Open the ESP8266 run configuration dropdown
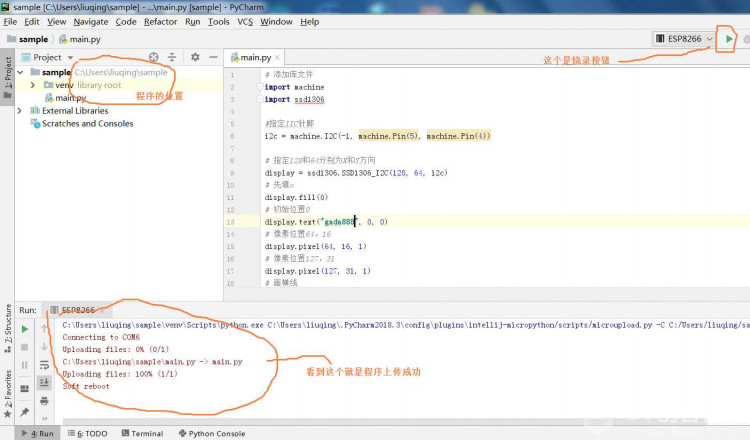This screenshot has width=750, height=440. (x=684, y=39)
